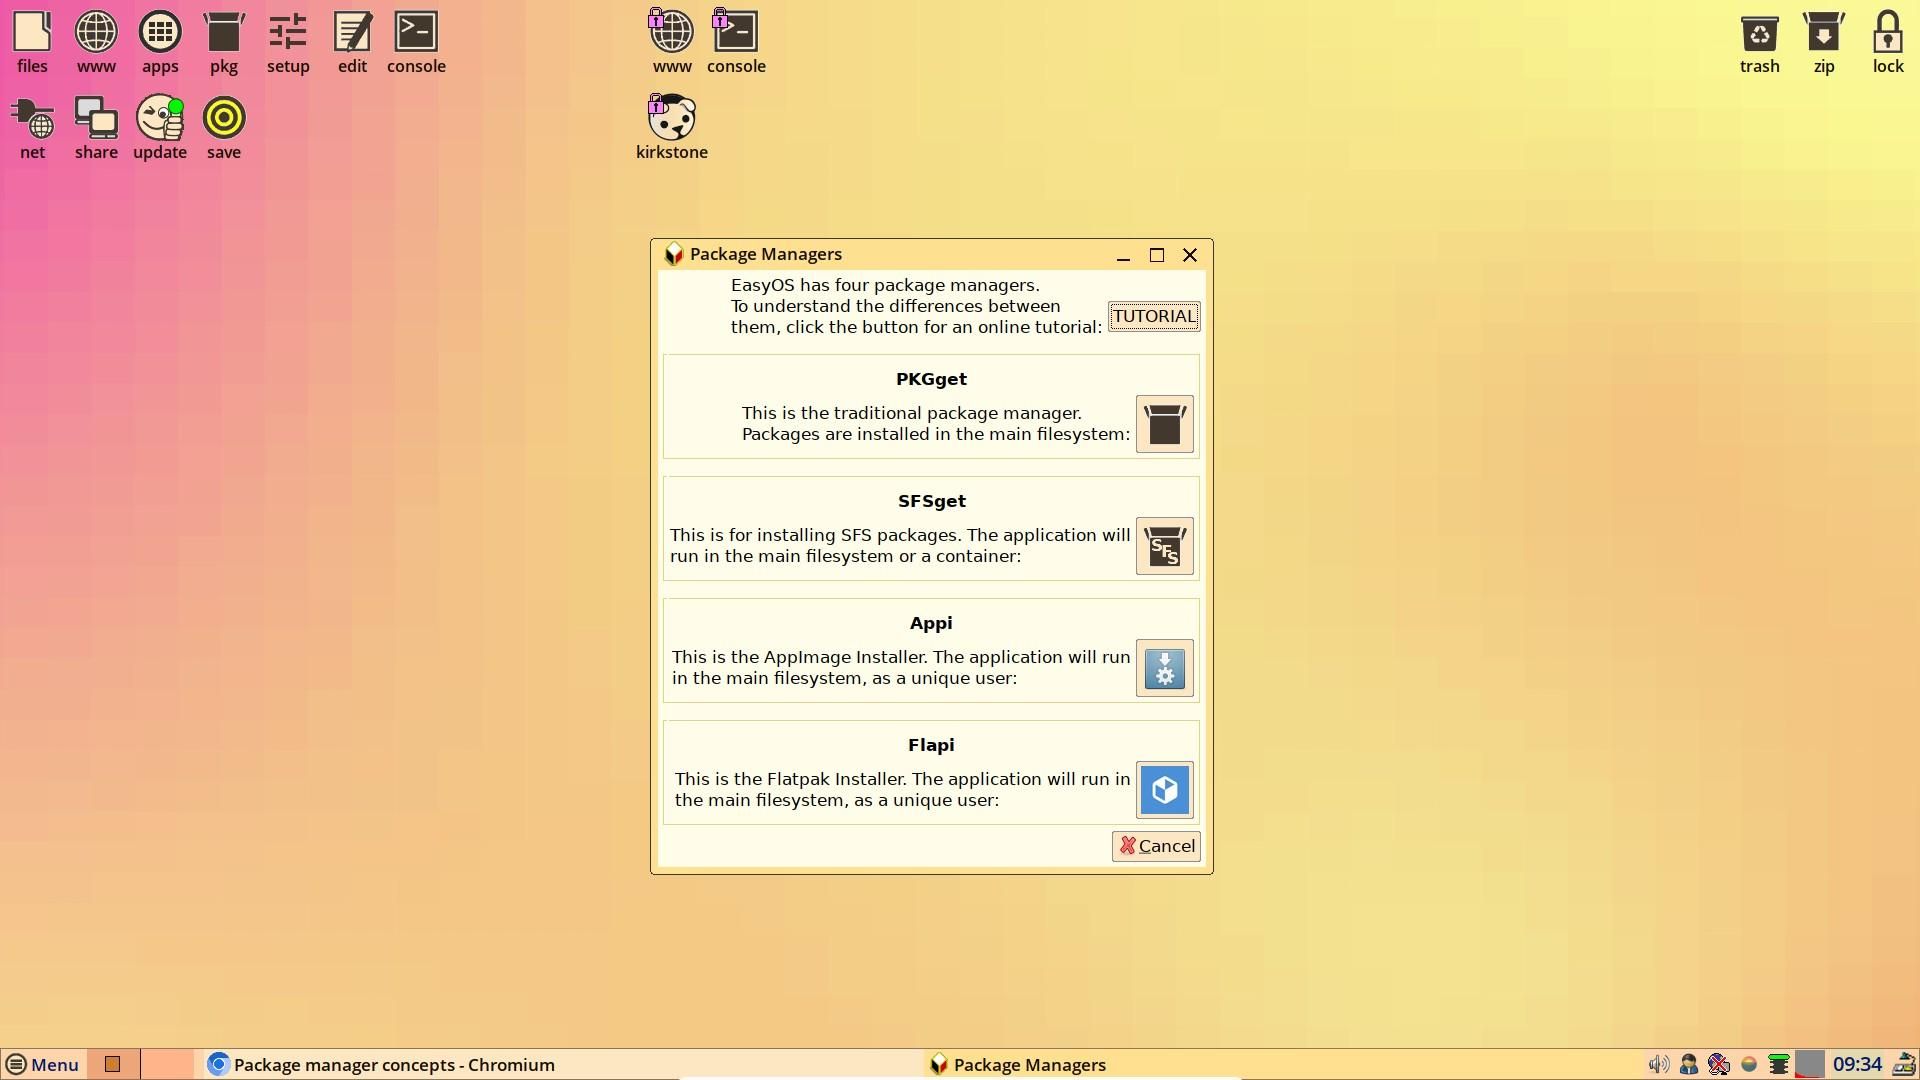Cancel the Package Managers dialog
Image resolution: width=1920 pixels, height=1080 pixels.
pos(1156,845)
